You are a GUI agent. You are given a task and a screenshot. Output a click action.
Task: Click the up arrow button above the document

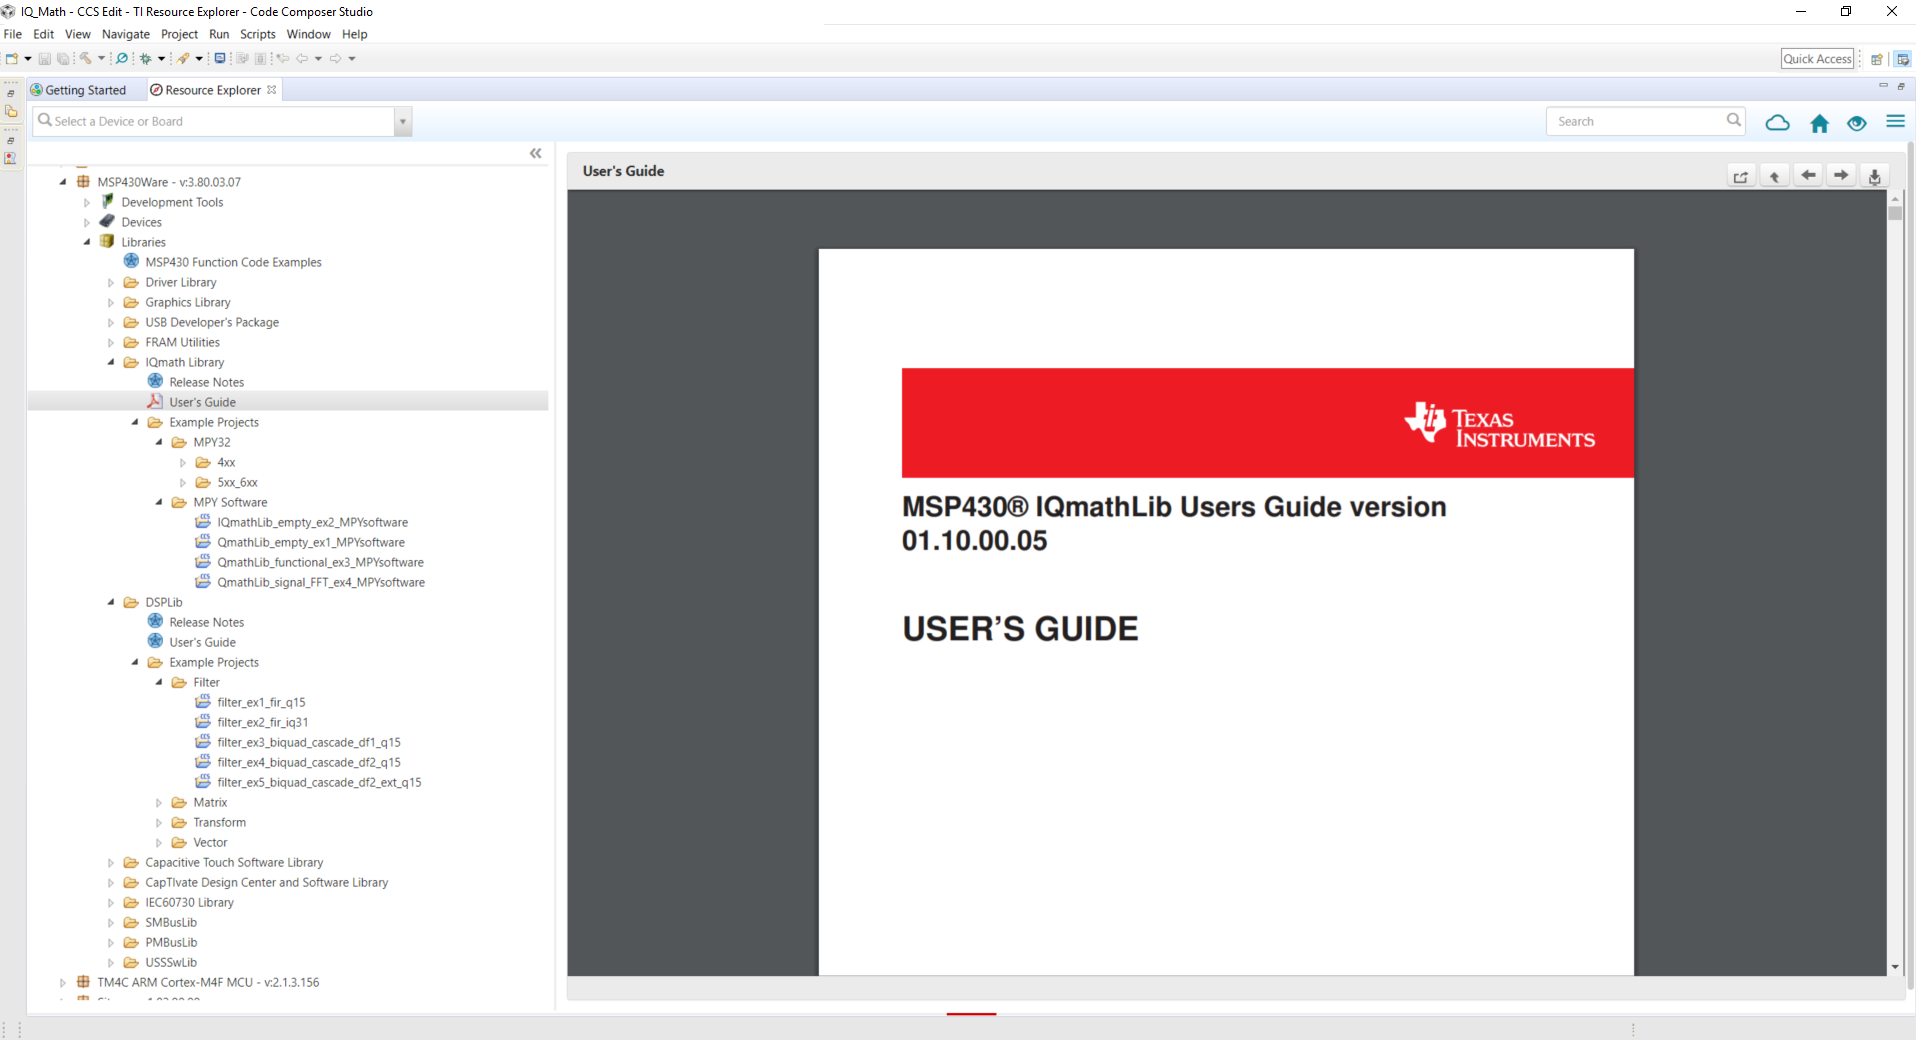point(1775,176)
